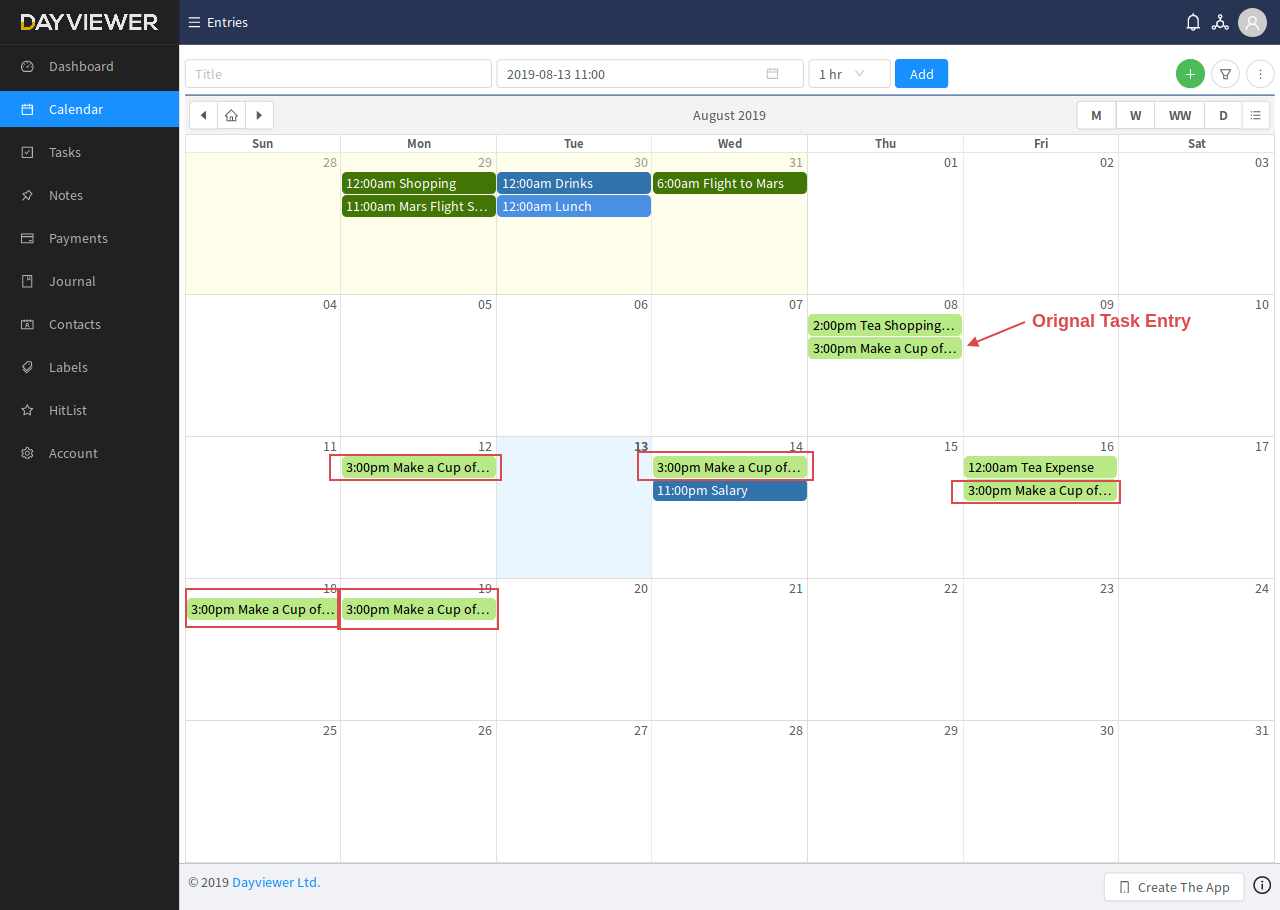Open the 6:00am Flight to Mars entry
1280x910 pixels.
730,183
